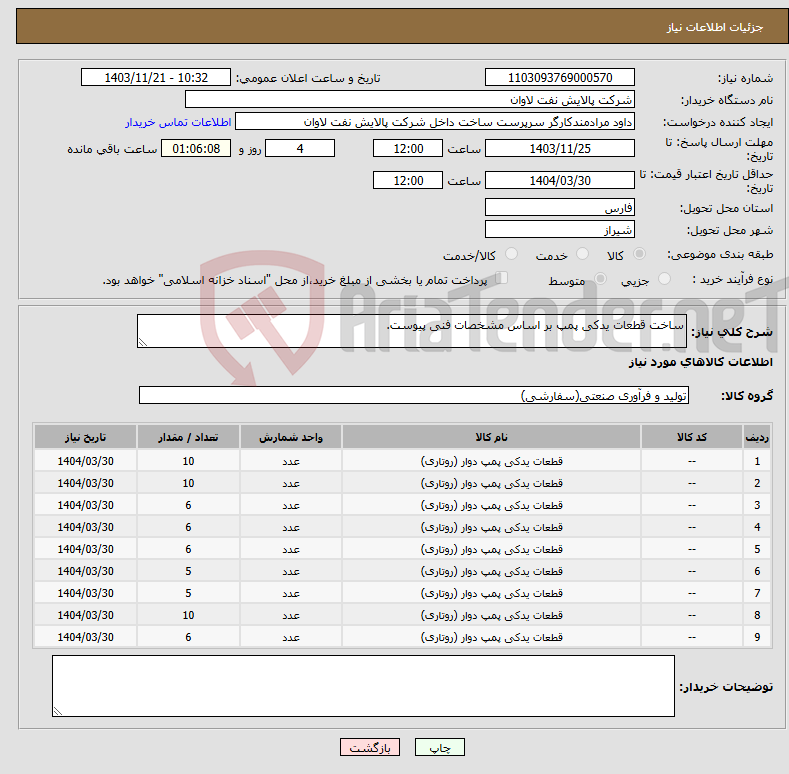Click the delivery province field فارس
Image resolution: width=789 pixels, height=774 pixels.
[x=560, y=207]
